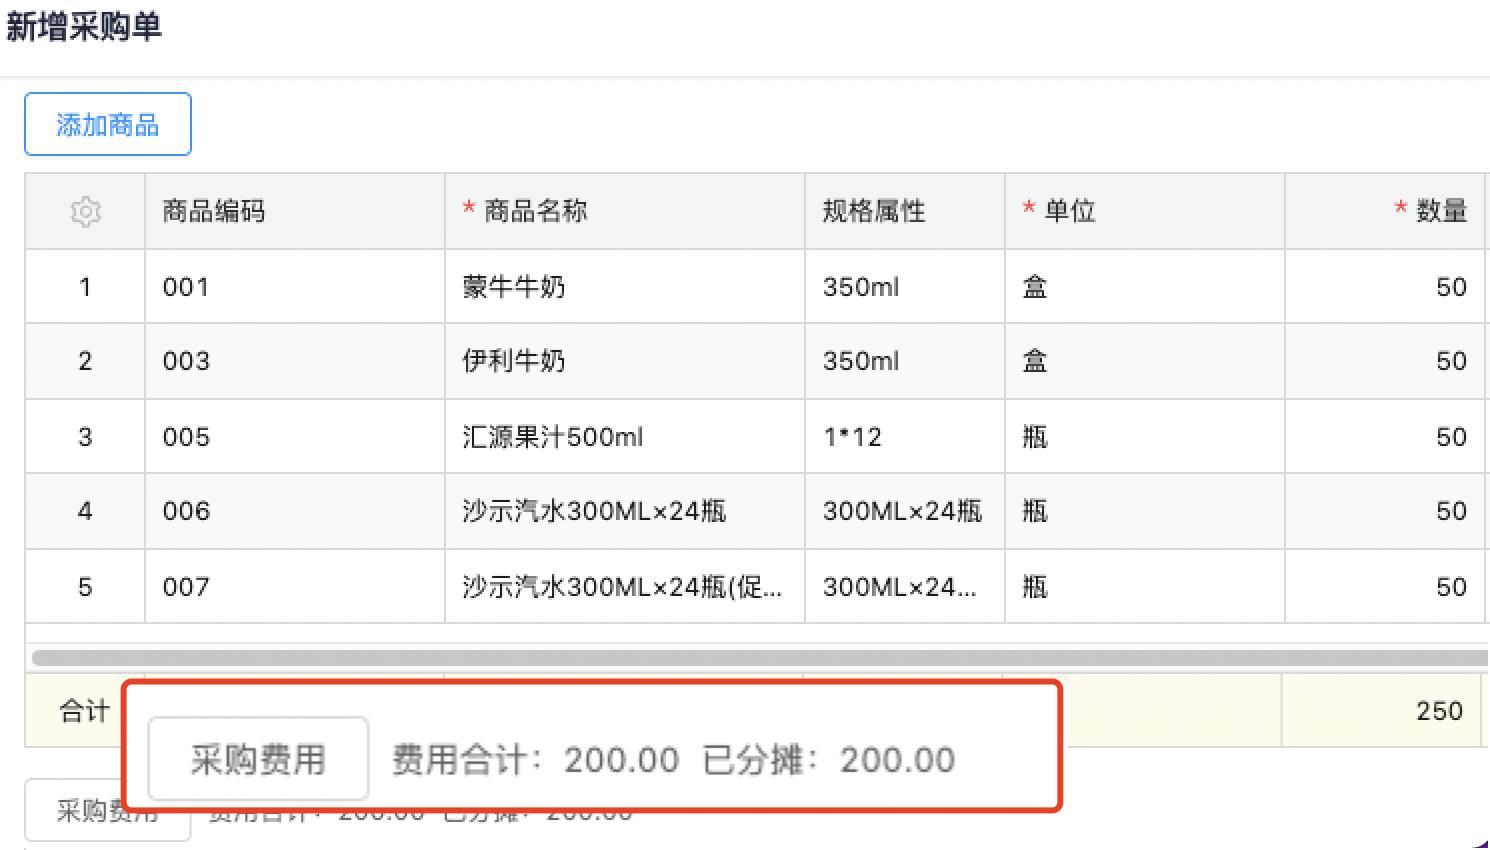Viewport: 1490px width, 850px height.
Task: Click row number 5 cell
Action: coord(85,587)
